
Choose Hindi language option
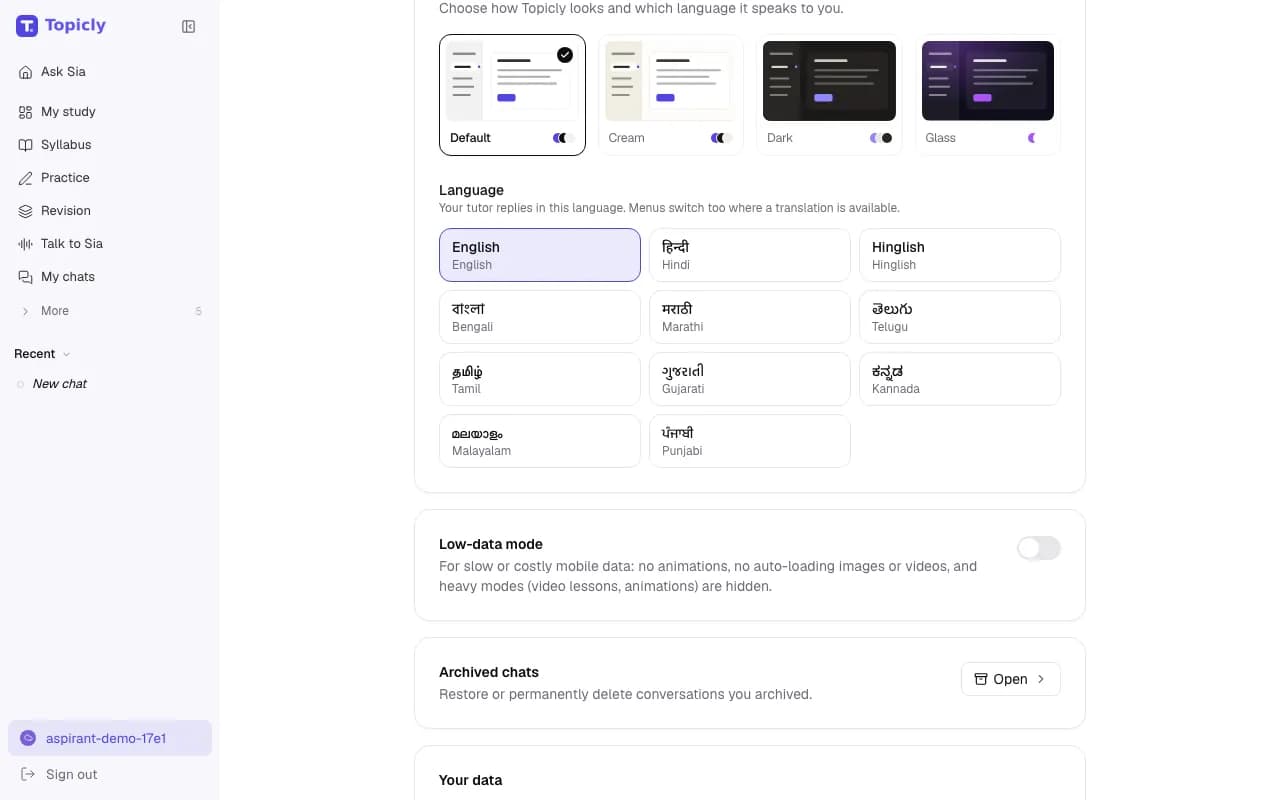[750, 255]
